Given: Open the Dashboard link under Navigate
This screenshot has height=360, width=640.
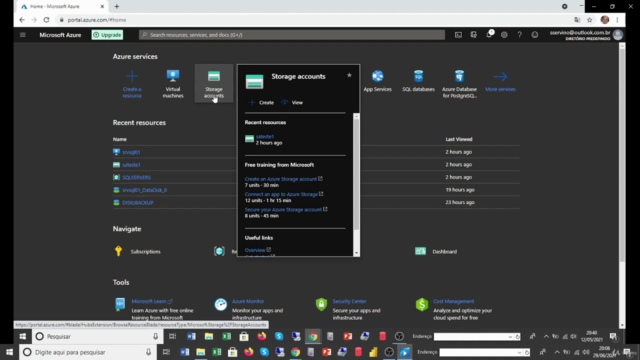Looking at the screenshot, I should coord(444,251).
